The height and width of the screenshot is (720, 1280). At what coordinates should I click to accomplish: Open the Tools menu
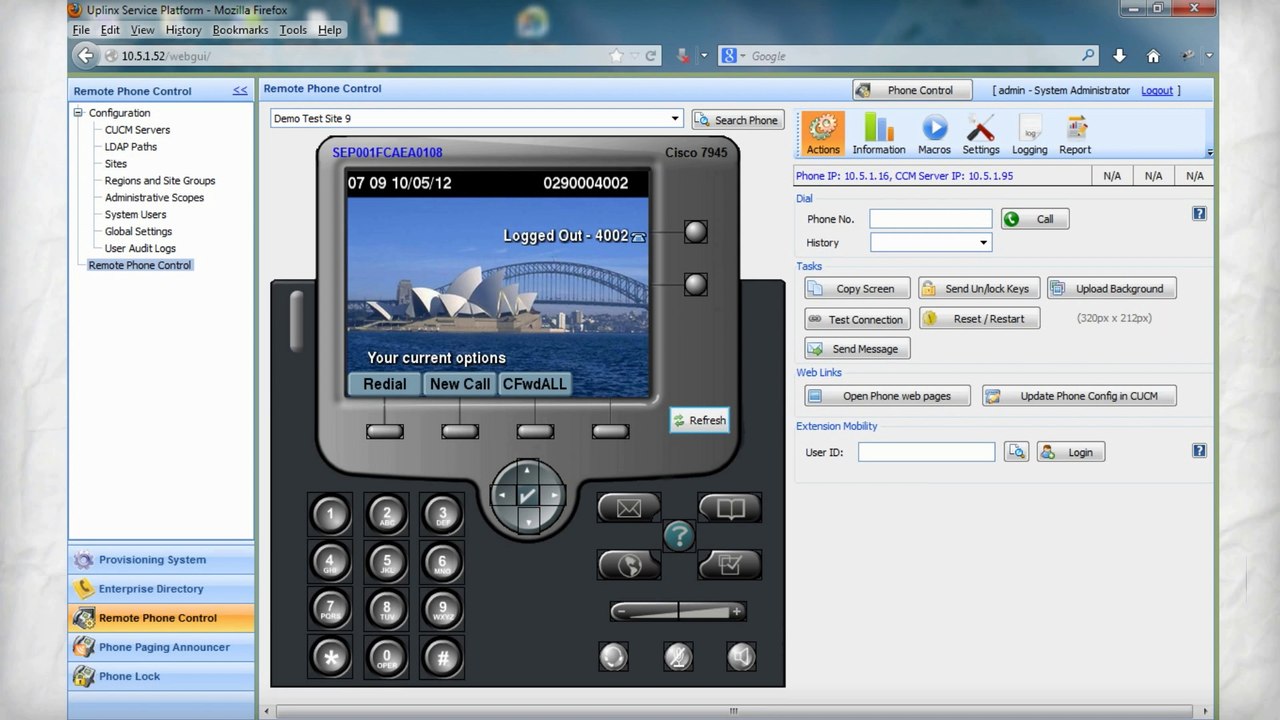(293, 30)
